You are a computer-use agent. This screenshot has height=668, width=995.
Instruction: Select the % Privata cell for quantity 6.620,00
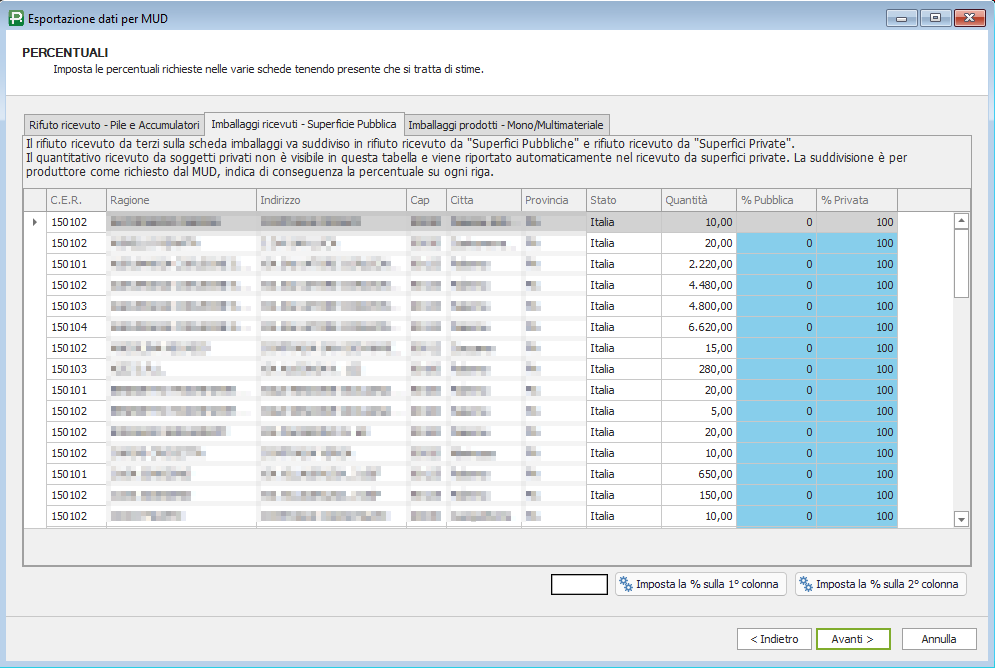coord(856,327)
